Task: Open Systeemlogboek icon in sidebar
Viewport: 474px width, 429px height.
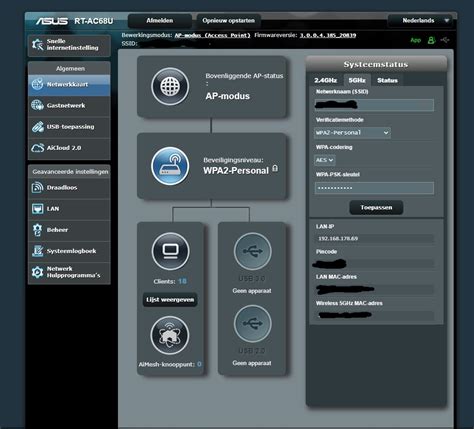Action: tap(37, 251)
